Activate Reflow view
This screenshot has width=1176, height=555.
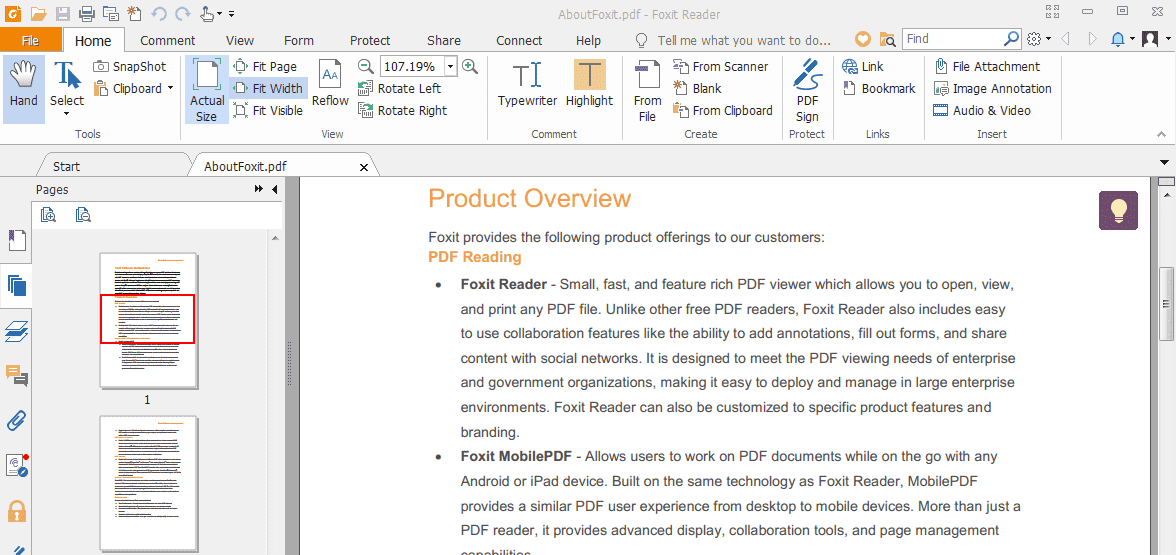tap(330, 84)
